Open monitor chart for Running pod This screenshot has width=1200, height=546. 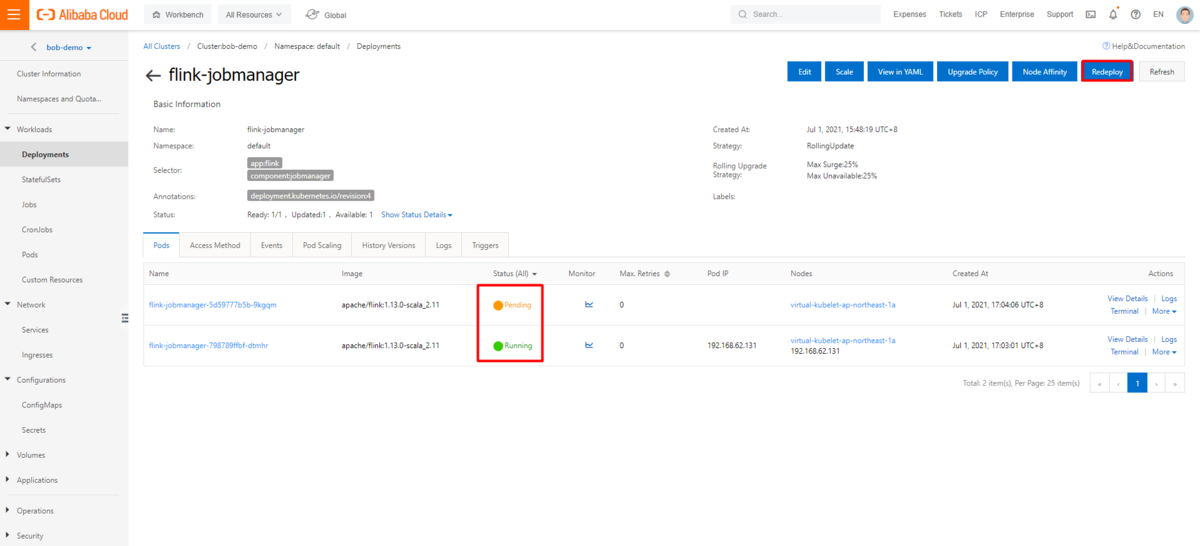coord(589,345)
